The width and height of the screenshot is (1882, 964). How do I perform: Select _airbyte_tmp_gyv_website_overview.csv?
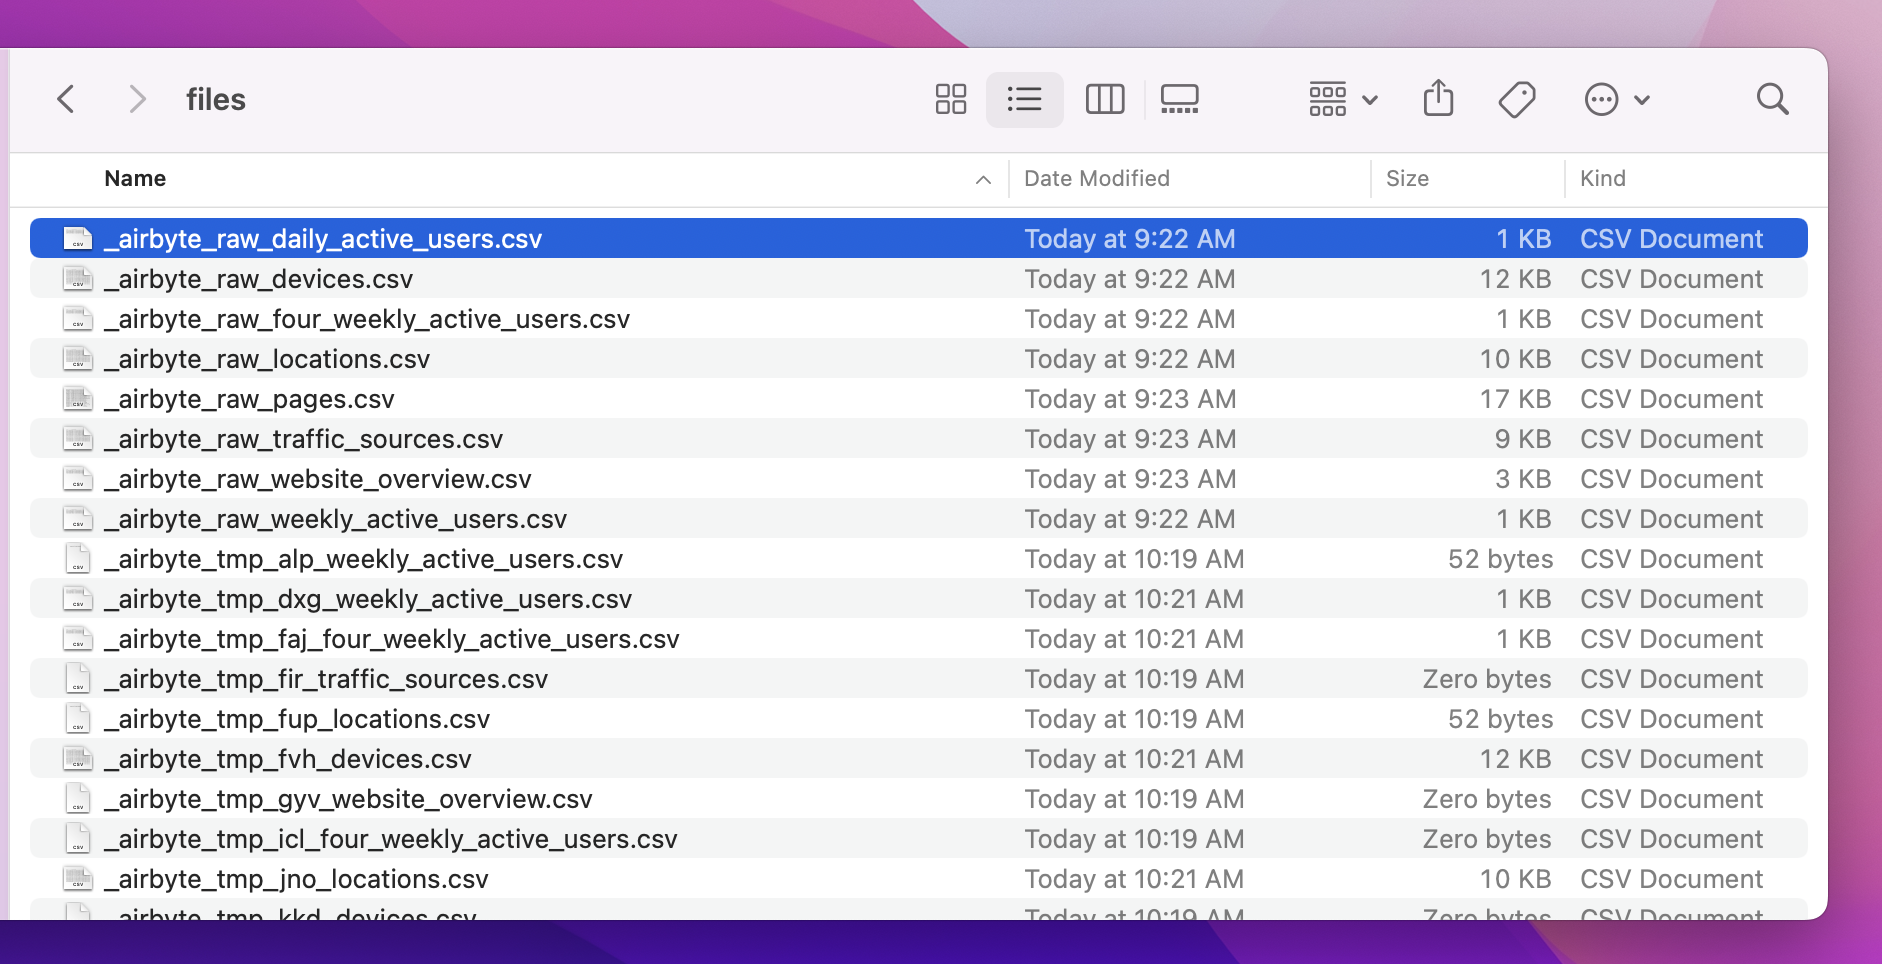tap(349, 799)
